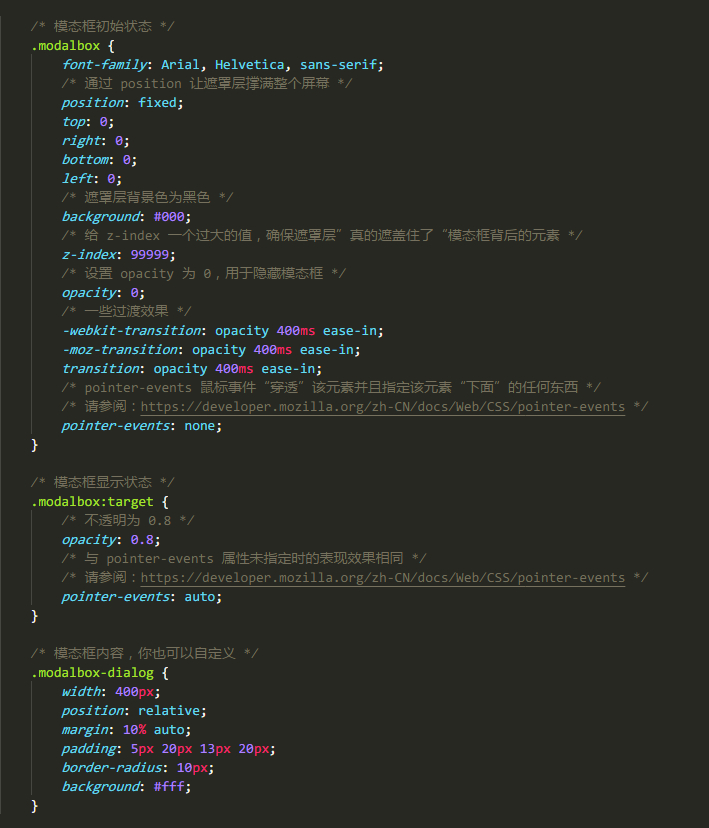Click the padding property line
Viewport: 709px width, 828px height.
168,749
